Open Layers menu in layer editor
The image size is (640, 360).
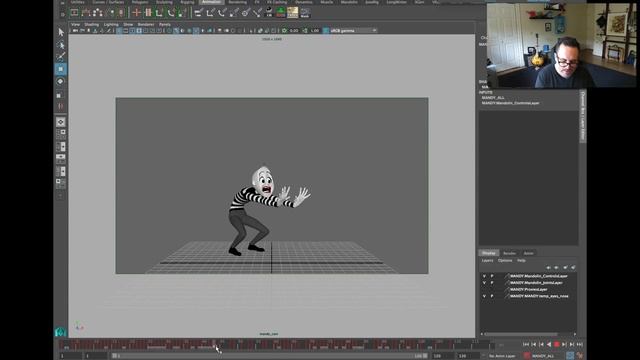487,260
